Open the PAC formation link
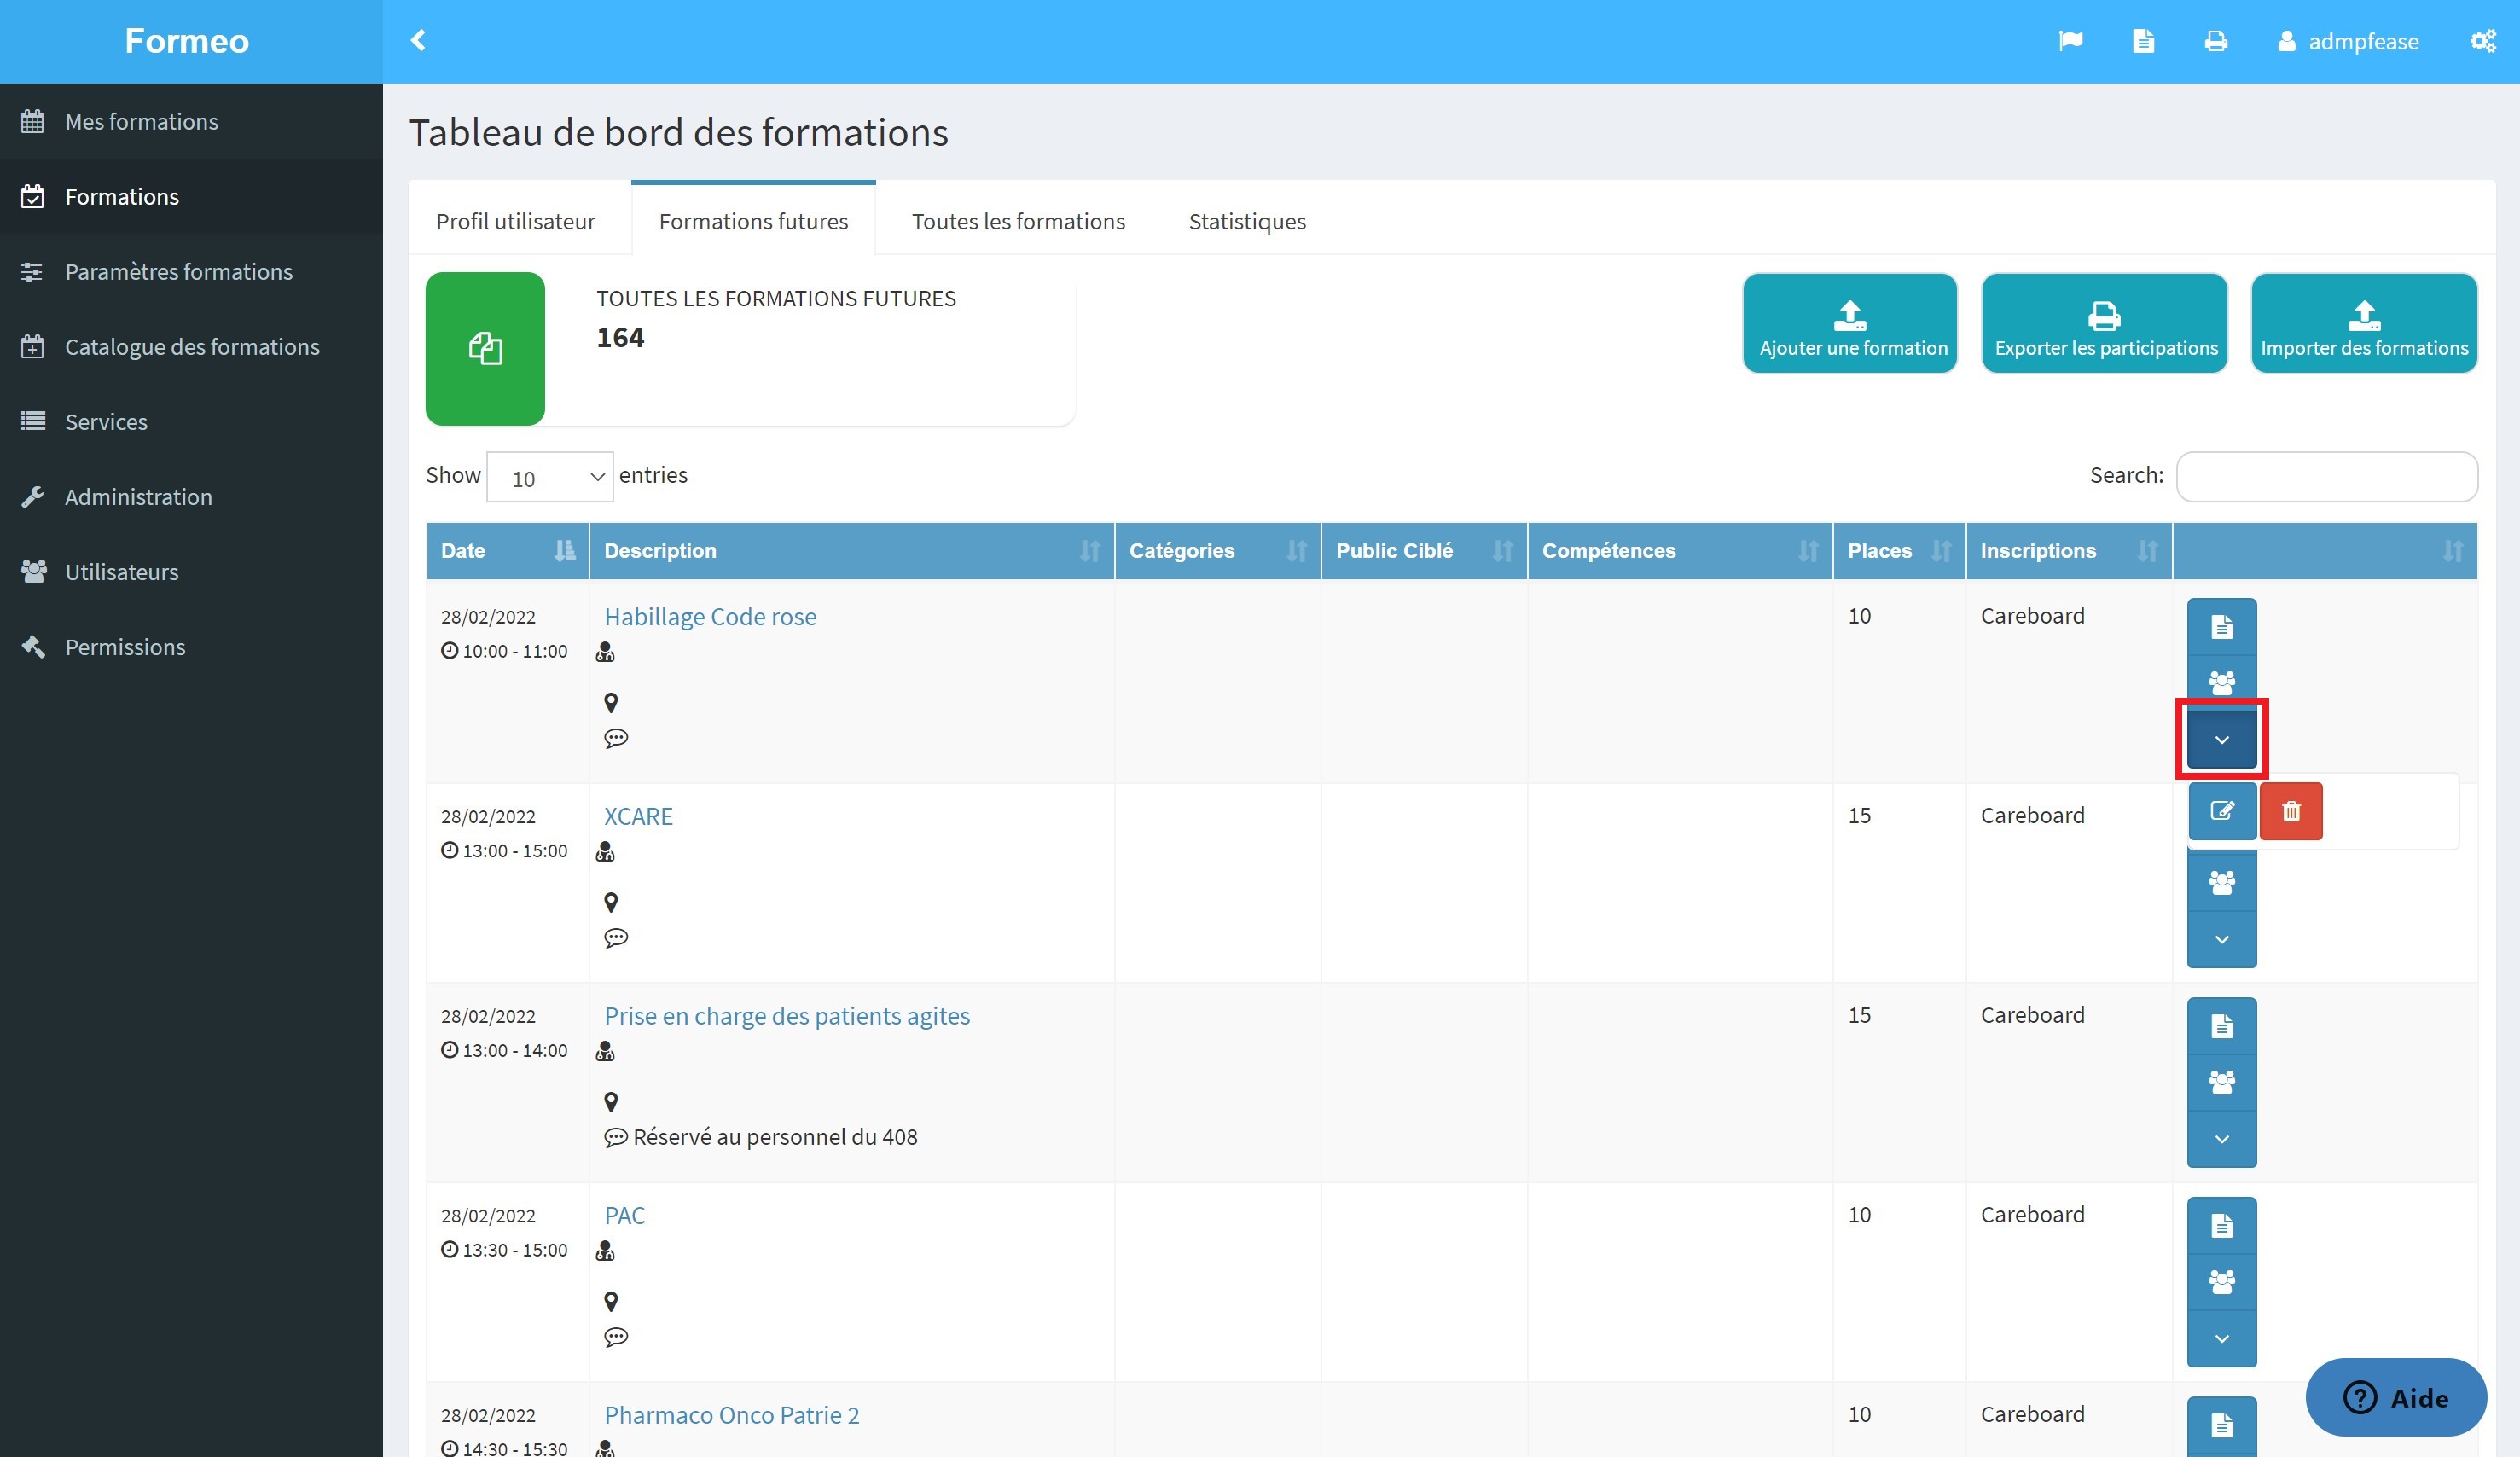Screen dimensions: 2520x1457 tap(624, 1215)
